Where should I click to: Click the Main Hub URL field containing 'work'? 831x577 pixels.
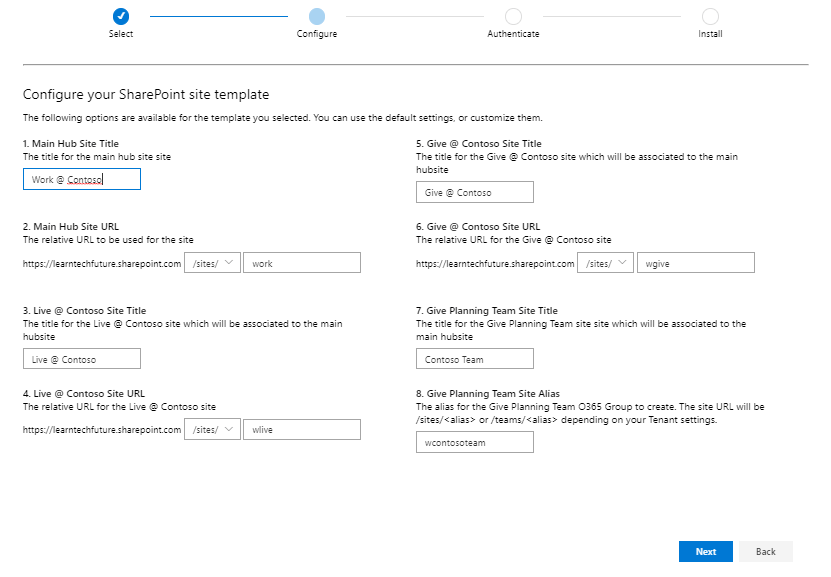pos(302,263)
